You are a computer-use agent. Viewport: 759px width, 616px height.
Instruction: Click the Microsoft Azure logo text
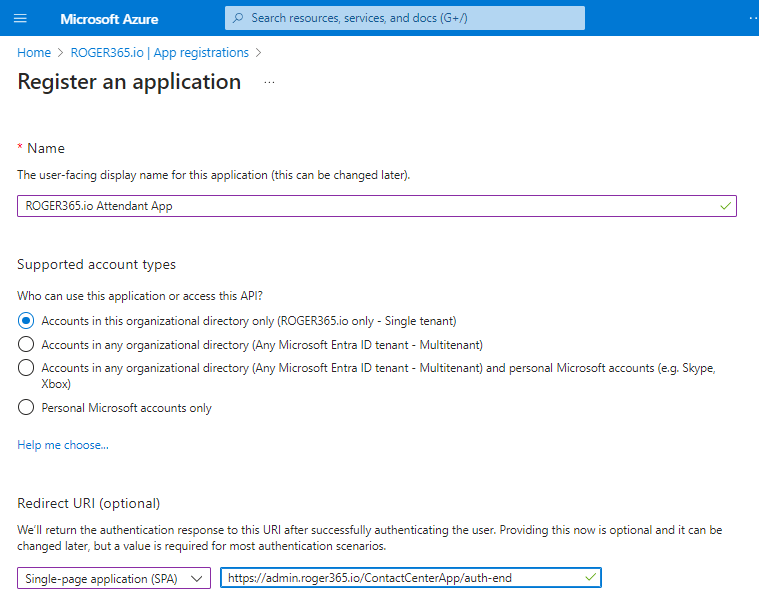109,19
